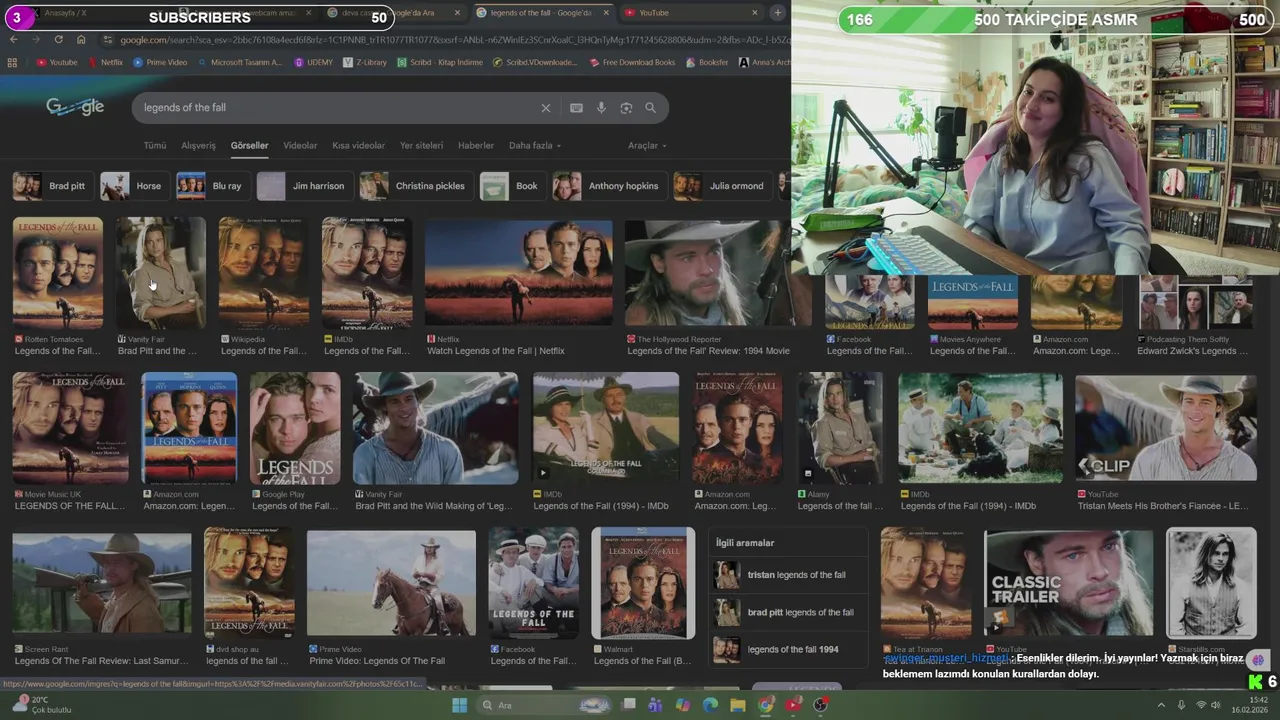Open the Windows Start menu

(x=460, y=705)
